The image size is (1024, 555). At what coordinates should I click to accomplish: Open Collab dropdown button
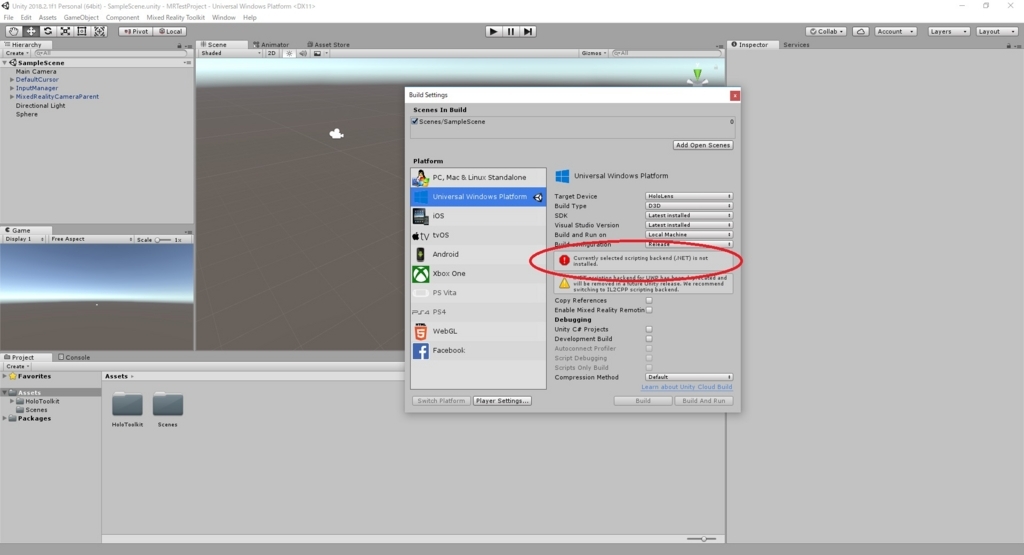click(x=826, y=31)
